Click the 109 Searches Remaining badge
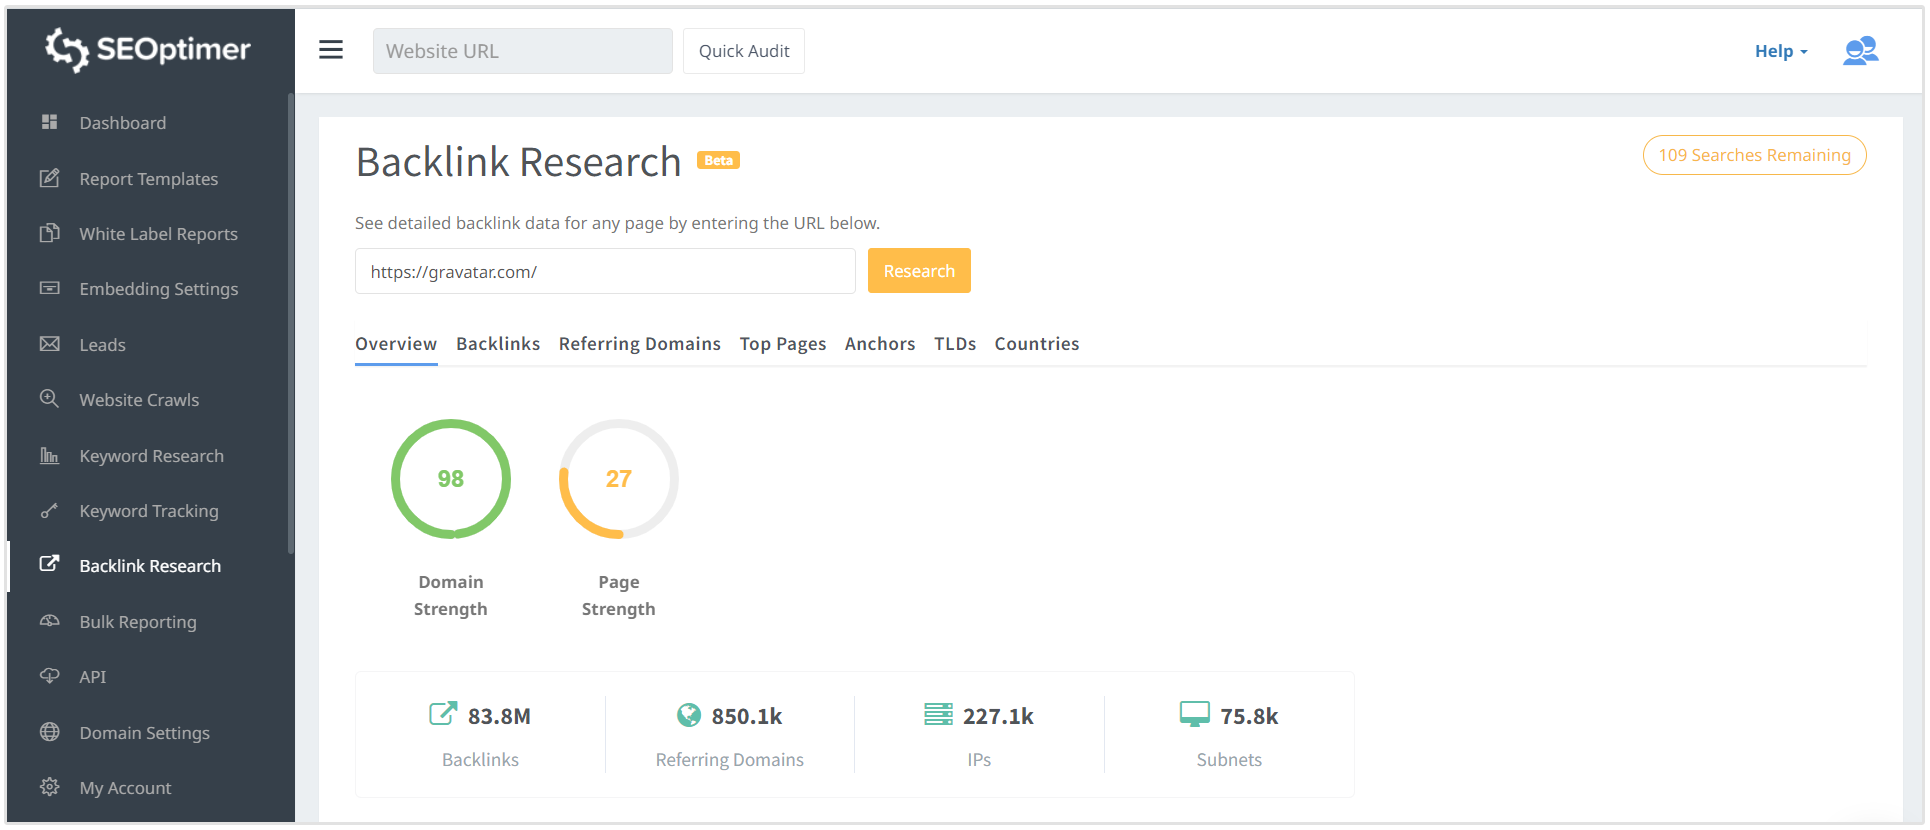This screenshot has height=830, width=1930. (1754, 155)
